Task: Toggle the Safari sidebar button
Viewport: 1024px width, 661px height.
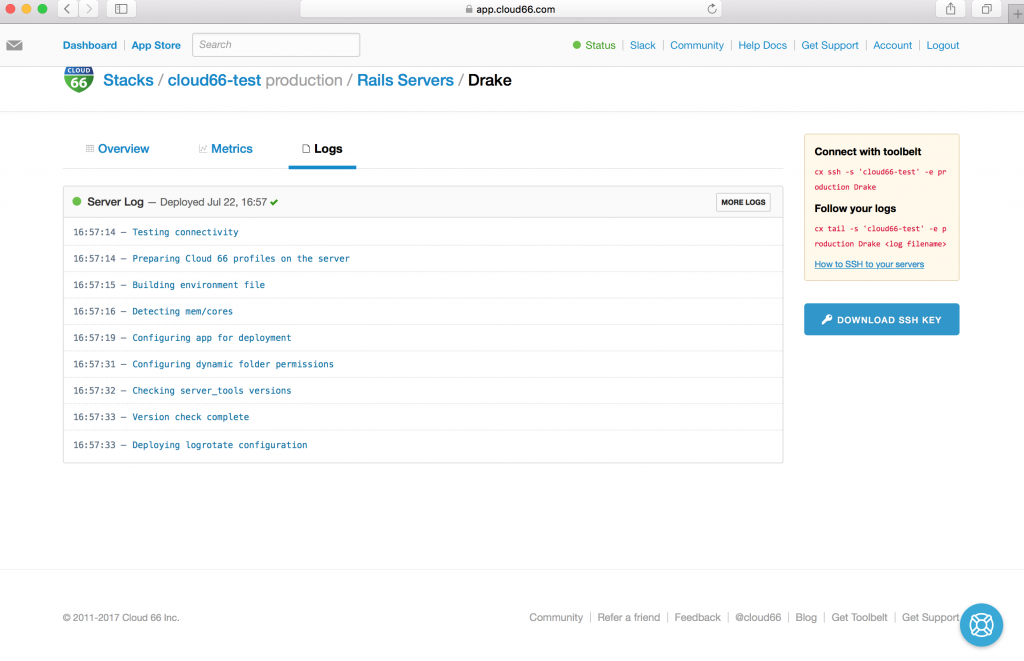Action: [121, 9]
